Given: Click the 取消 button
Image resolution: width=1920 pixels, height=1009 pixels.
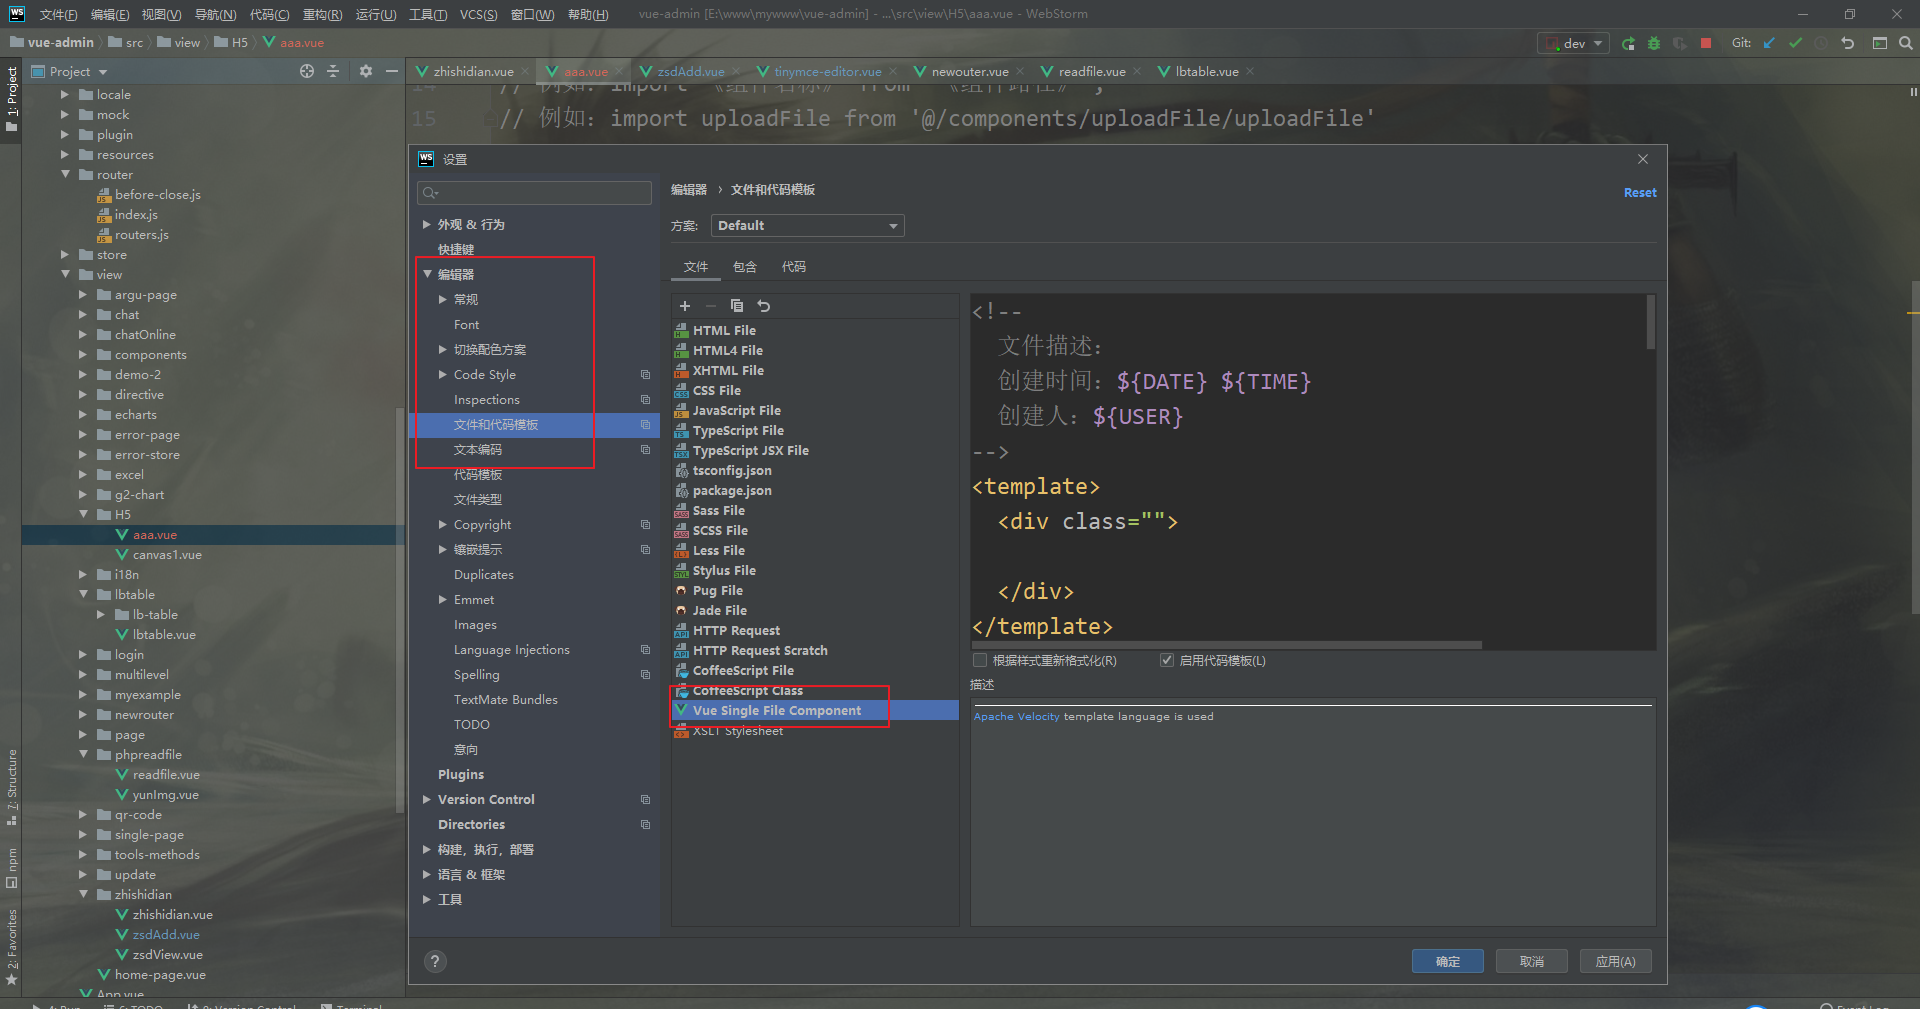Looking at the screenshot, I should [x=1531, y=961].
